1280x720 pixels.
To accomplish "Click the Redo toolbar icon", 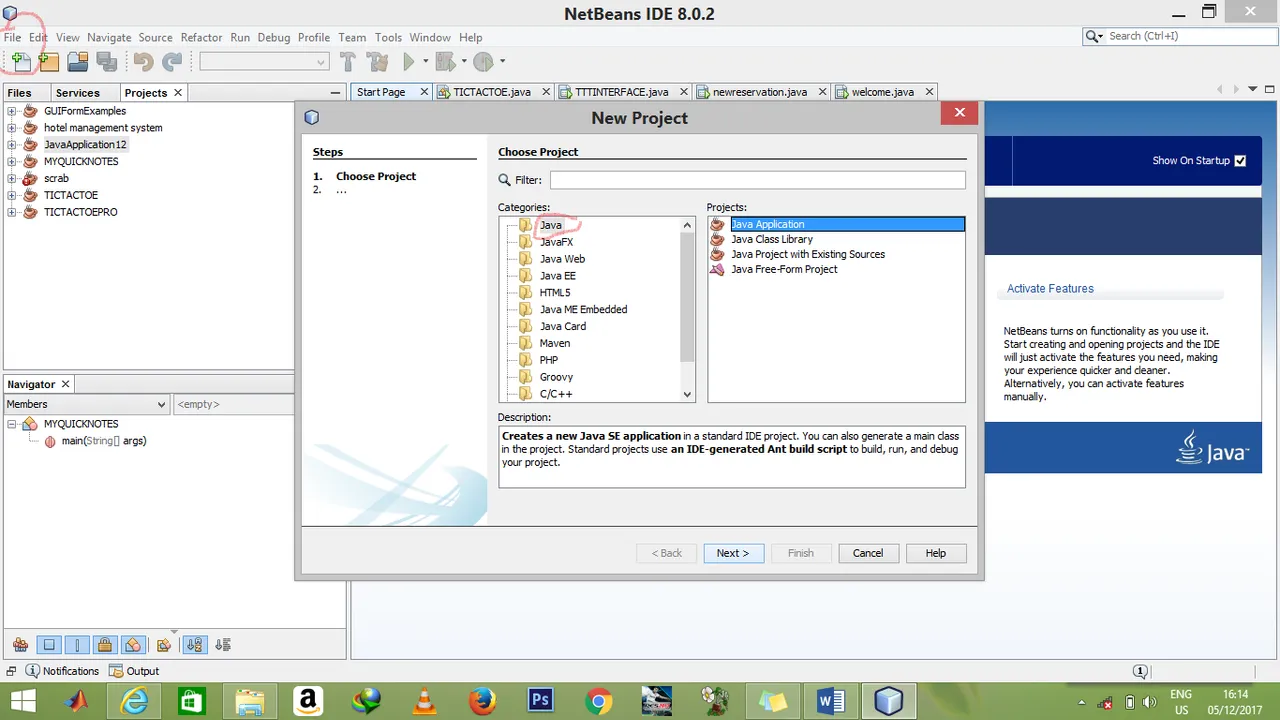I will tap(172, 62).
